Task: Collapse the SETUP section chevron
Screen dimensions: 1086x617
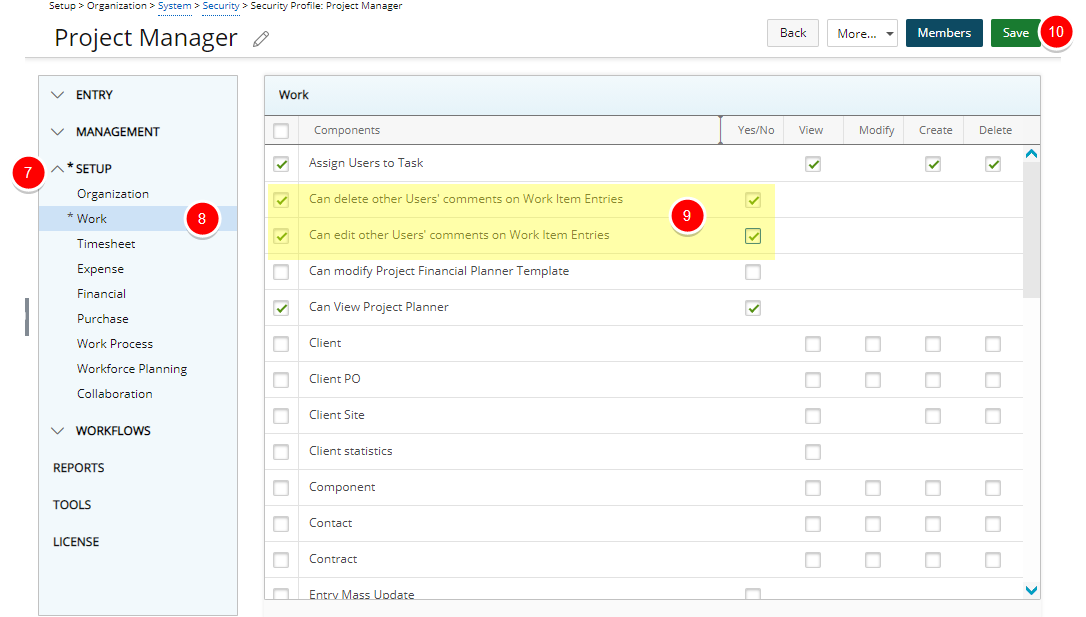Action: coord(58,169)
